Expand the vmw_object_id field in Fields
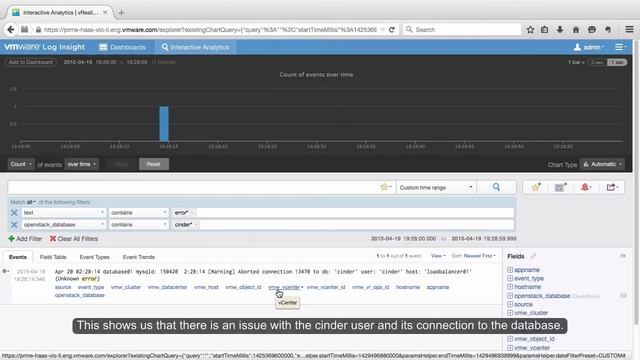640x360 pixels. pos(510,339)
